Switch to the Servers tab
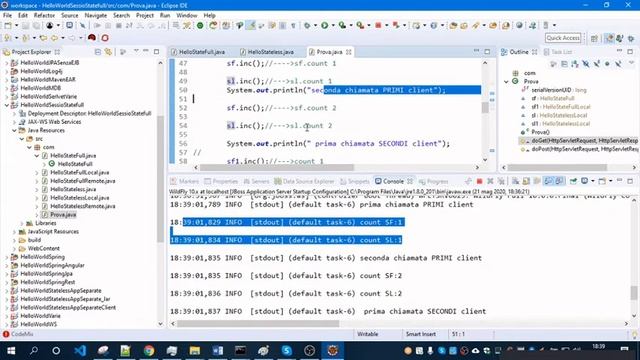640x360 pixels. tap(256, 181)
